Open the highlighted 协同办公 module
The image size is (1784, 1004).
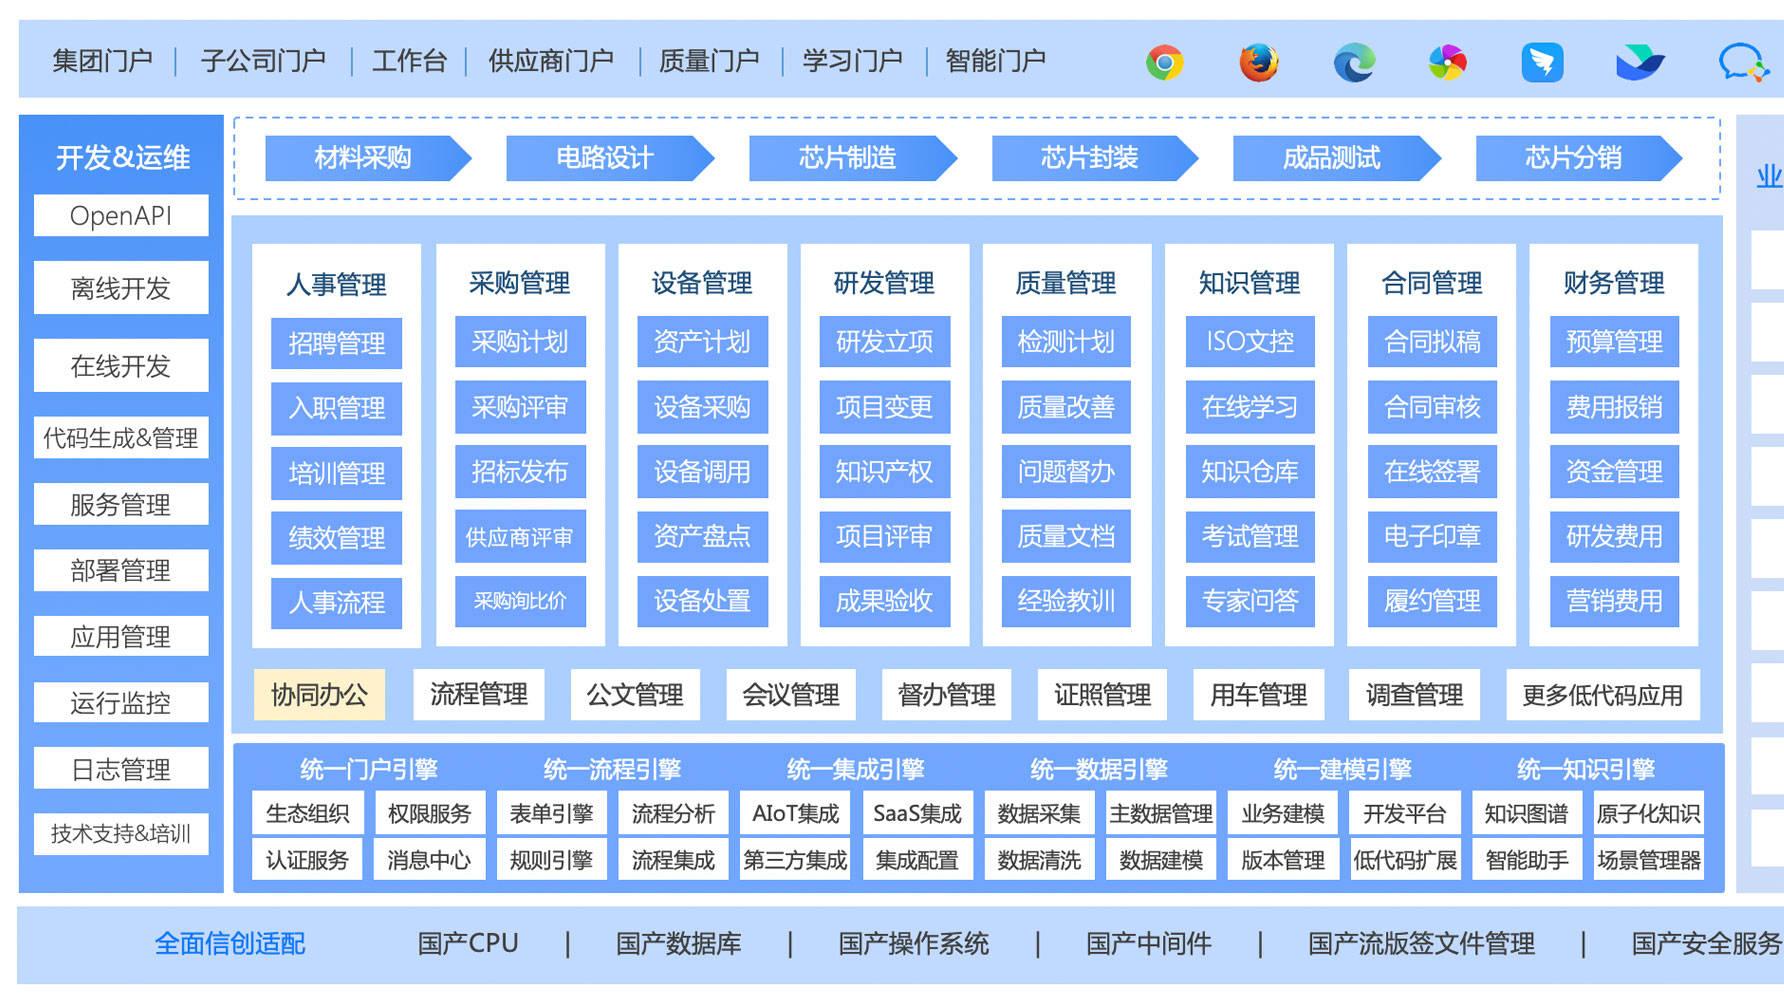(x=318, y=694)
